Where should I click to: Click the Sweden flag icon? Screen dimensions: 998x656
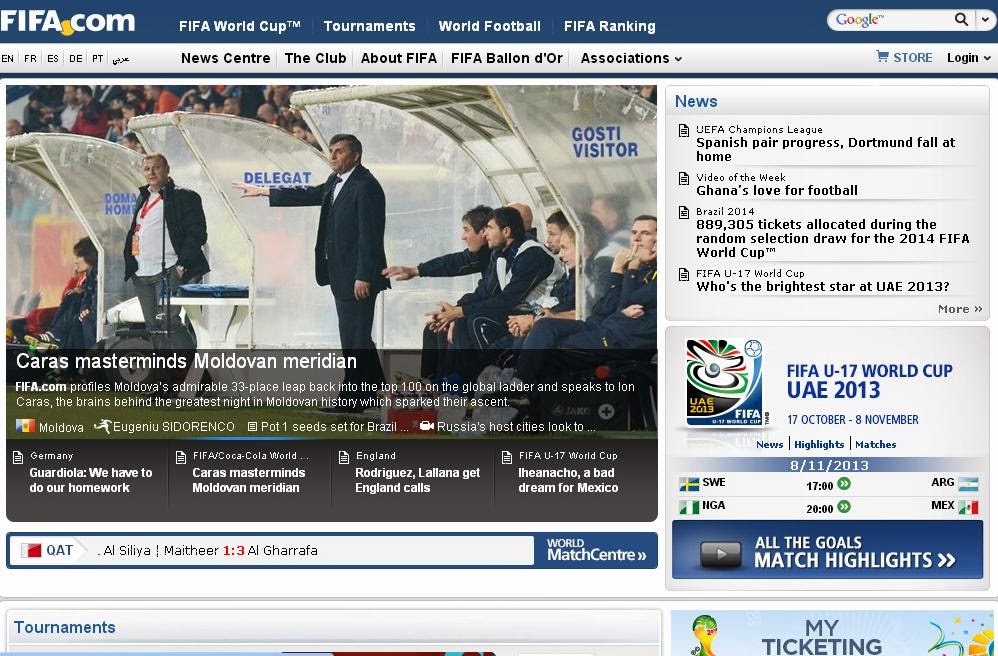click(x=689, y=484)
